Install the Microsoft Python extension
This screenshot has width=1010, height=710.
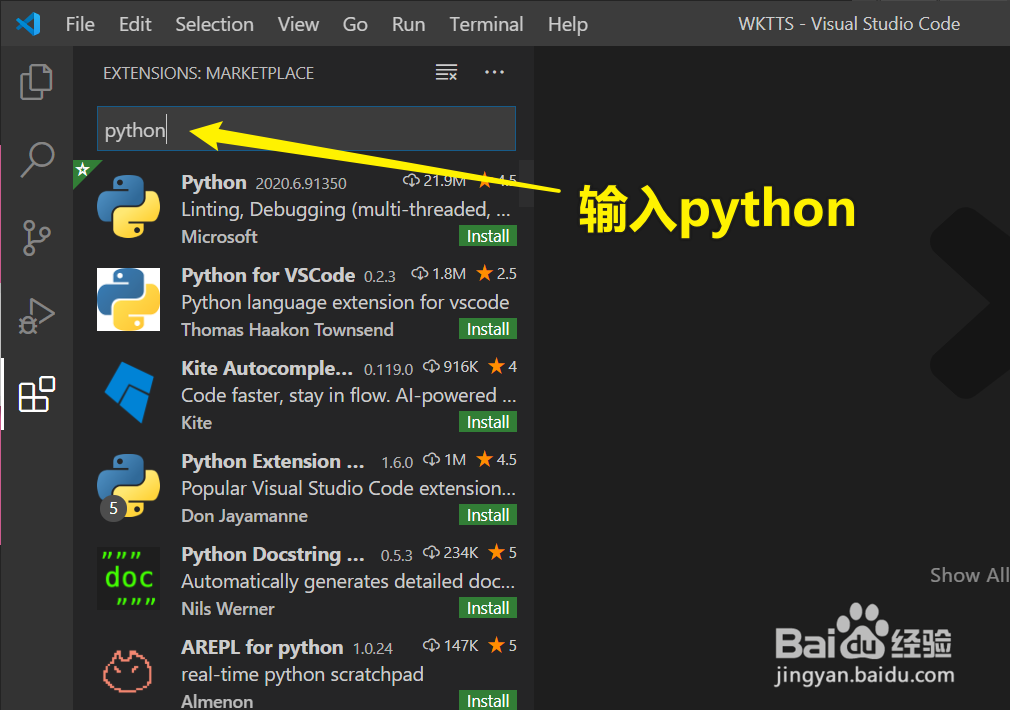(x=488, y=236)
